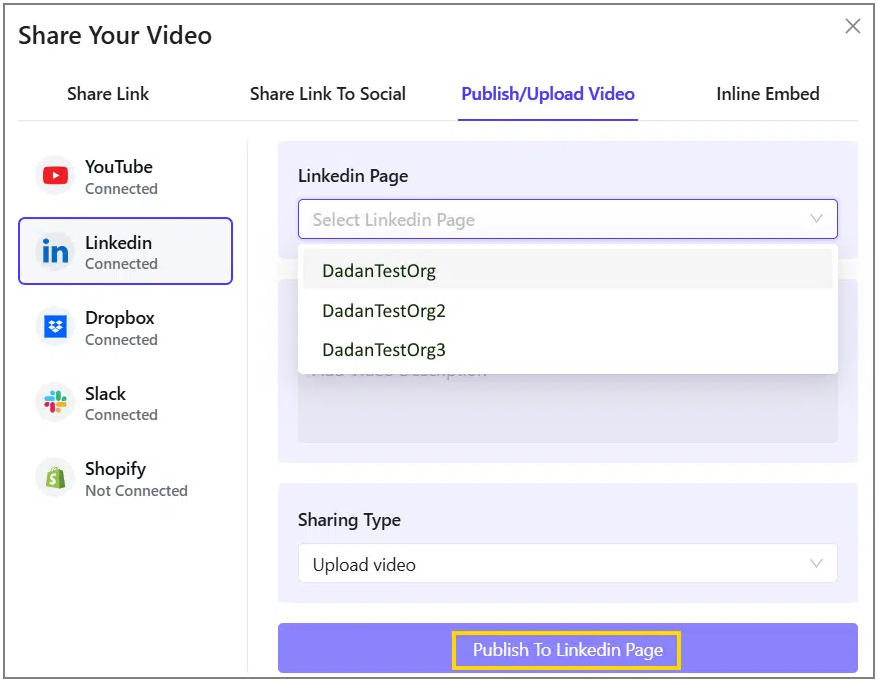Pick DadanTestOrg3 from the dropdown
Viewport: 878px width, 681px height.
(x=383, y=350)
